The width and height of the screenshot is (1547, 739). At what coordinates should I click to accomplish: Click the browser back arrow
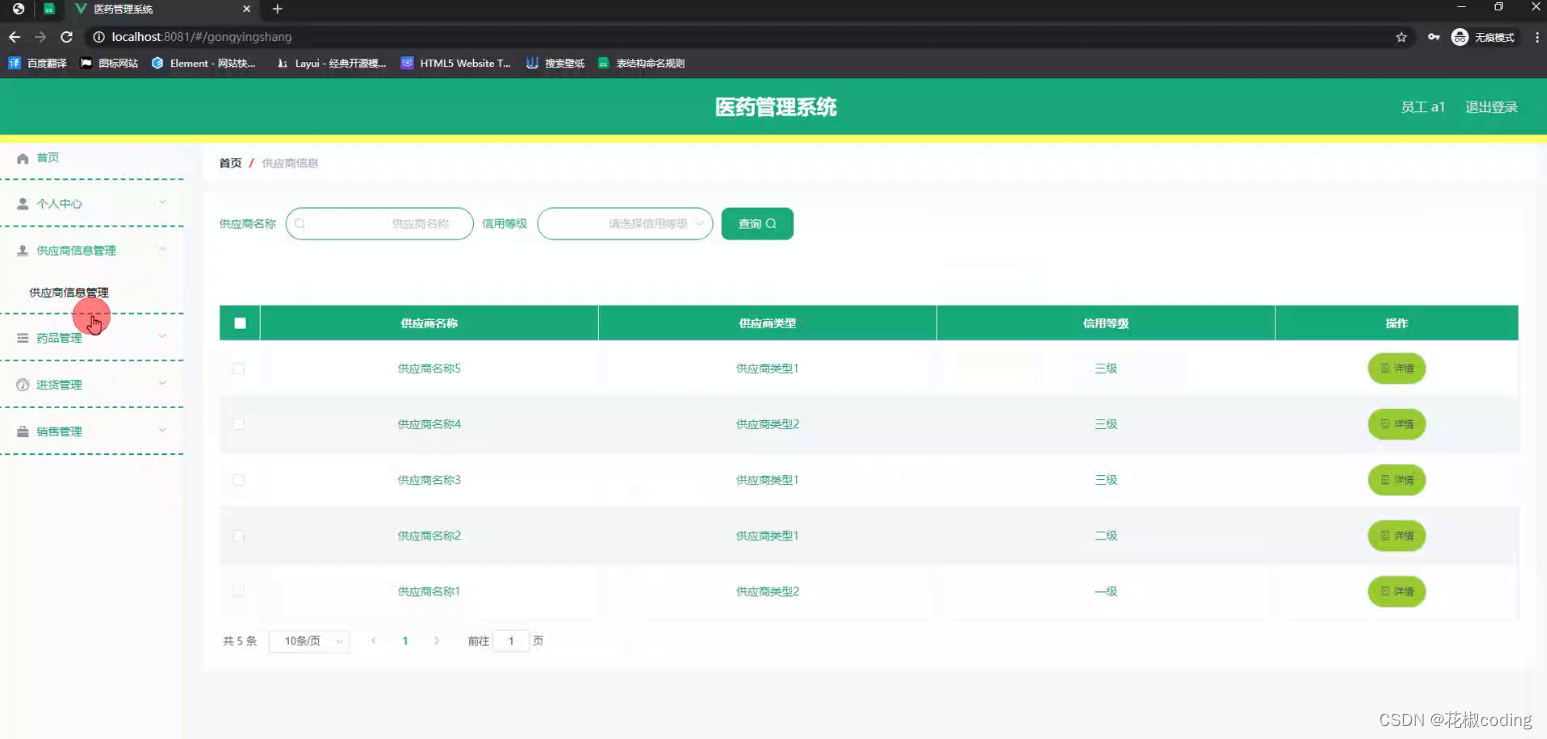click(15, 37)
